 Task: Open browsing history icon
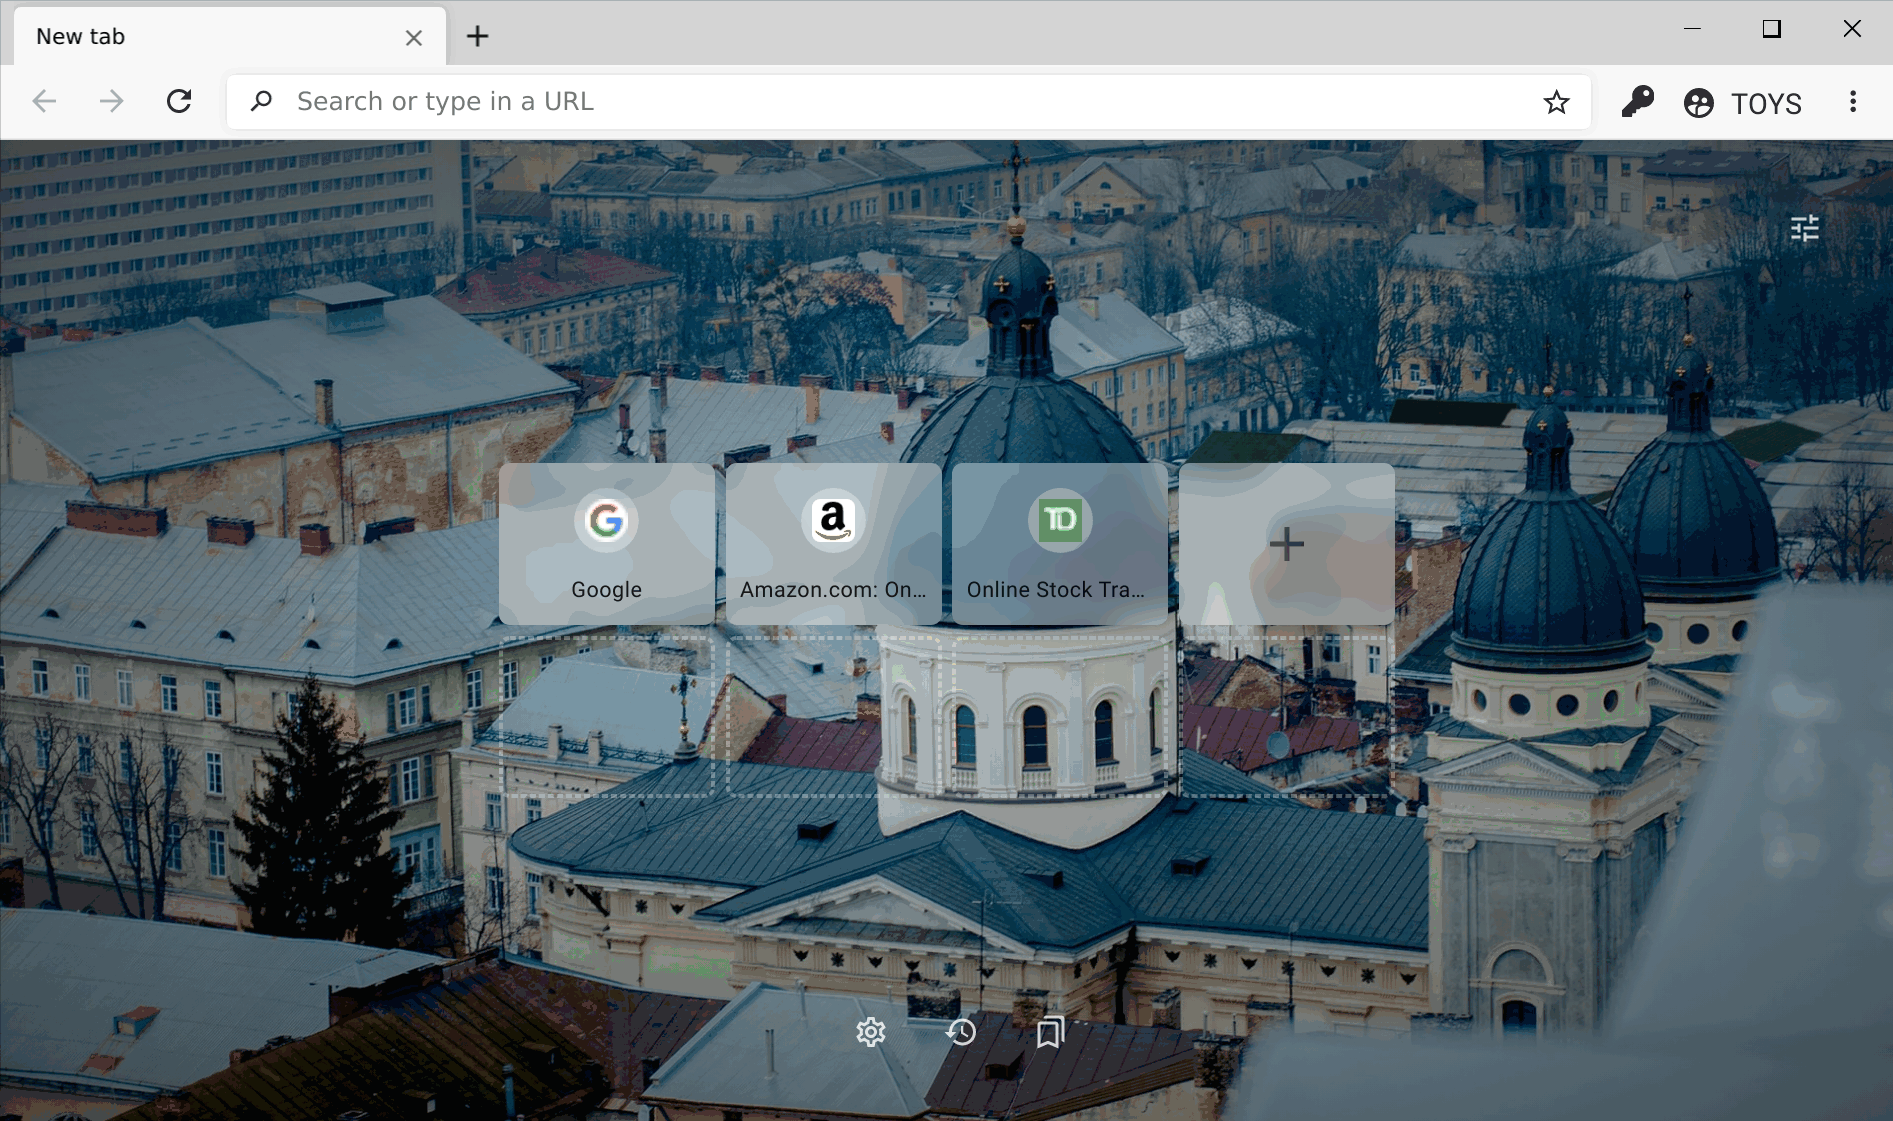point(961,1032)
